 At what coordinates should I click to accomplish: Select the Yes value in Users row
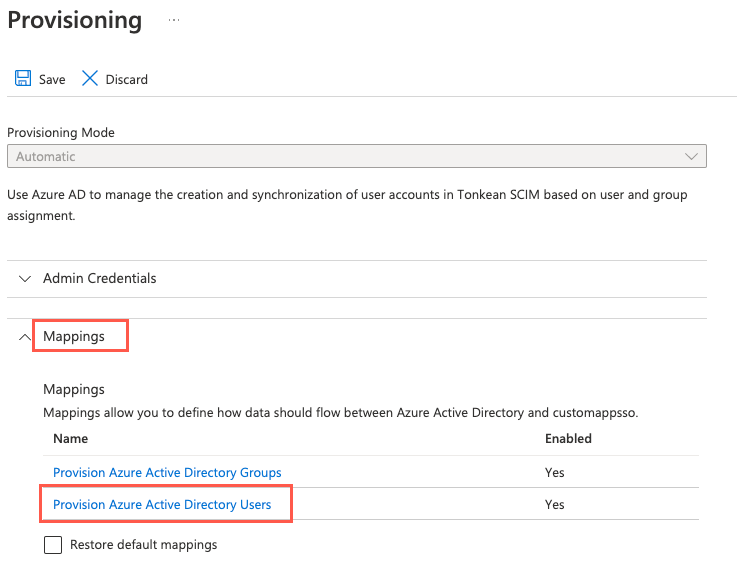554,505
